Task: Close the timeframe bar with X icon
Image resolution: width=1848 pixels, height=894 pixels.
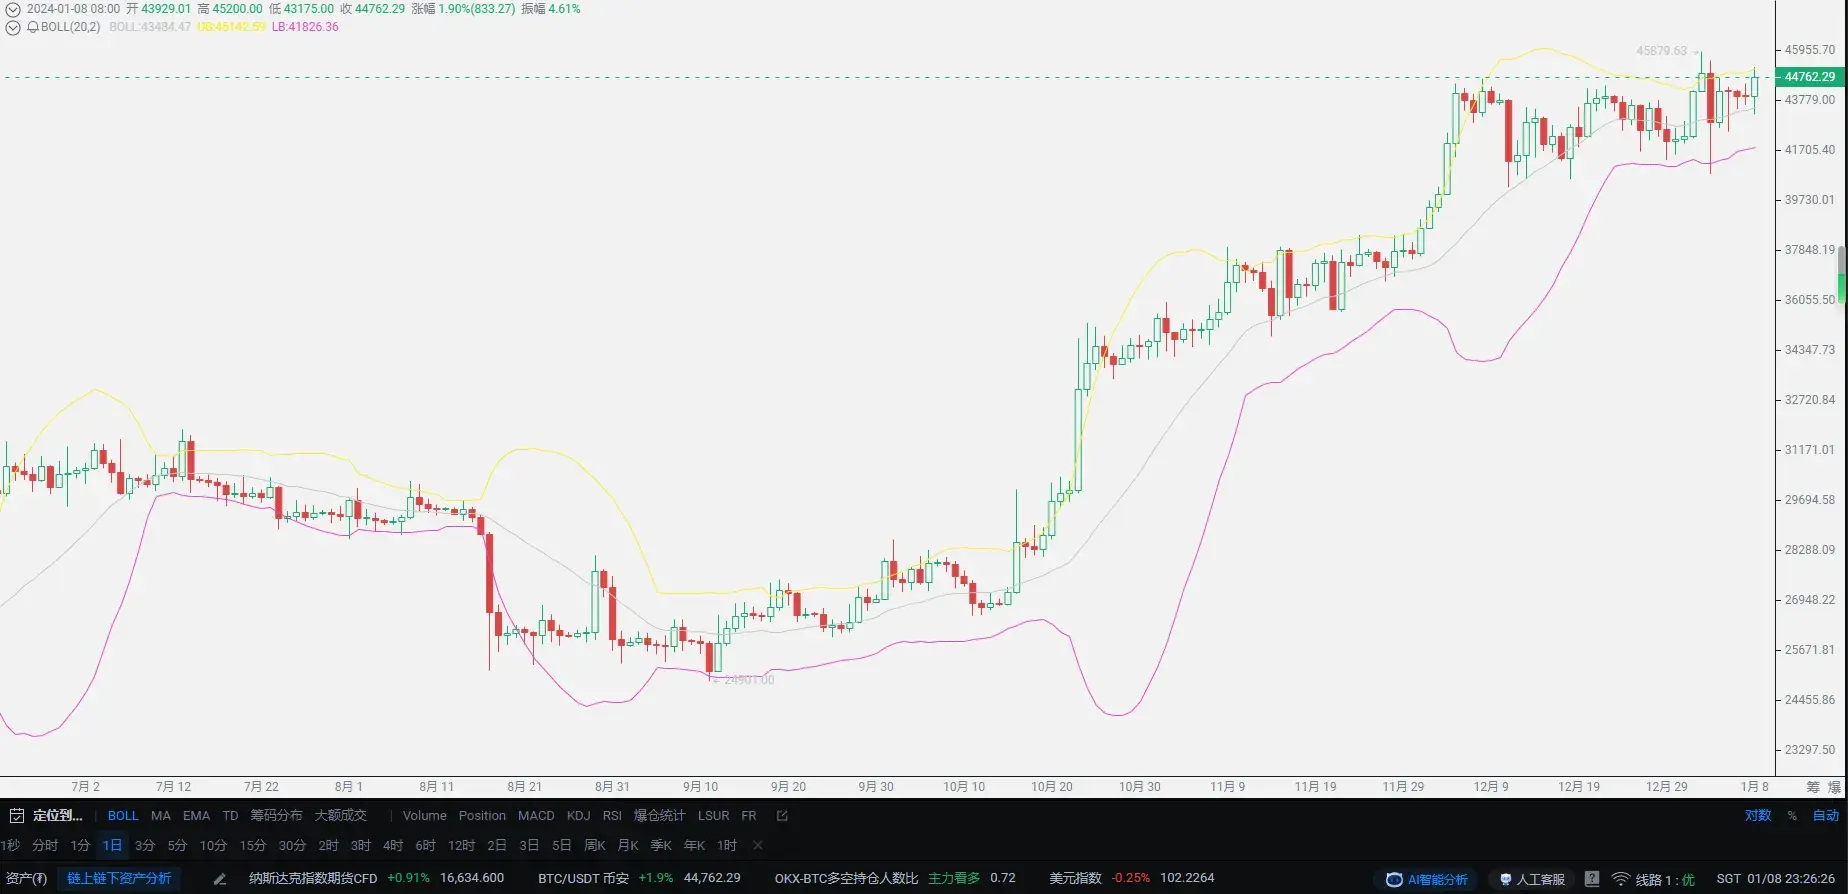Action: coord(758,846)
